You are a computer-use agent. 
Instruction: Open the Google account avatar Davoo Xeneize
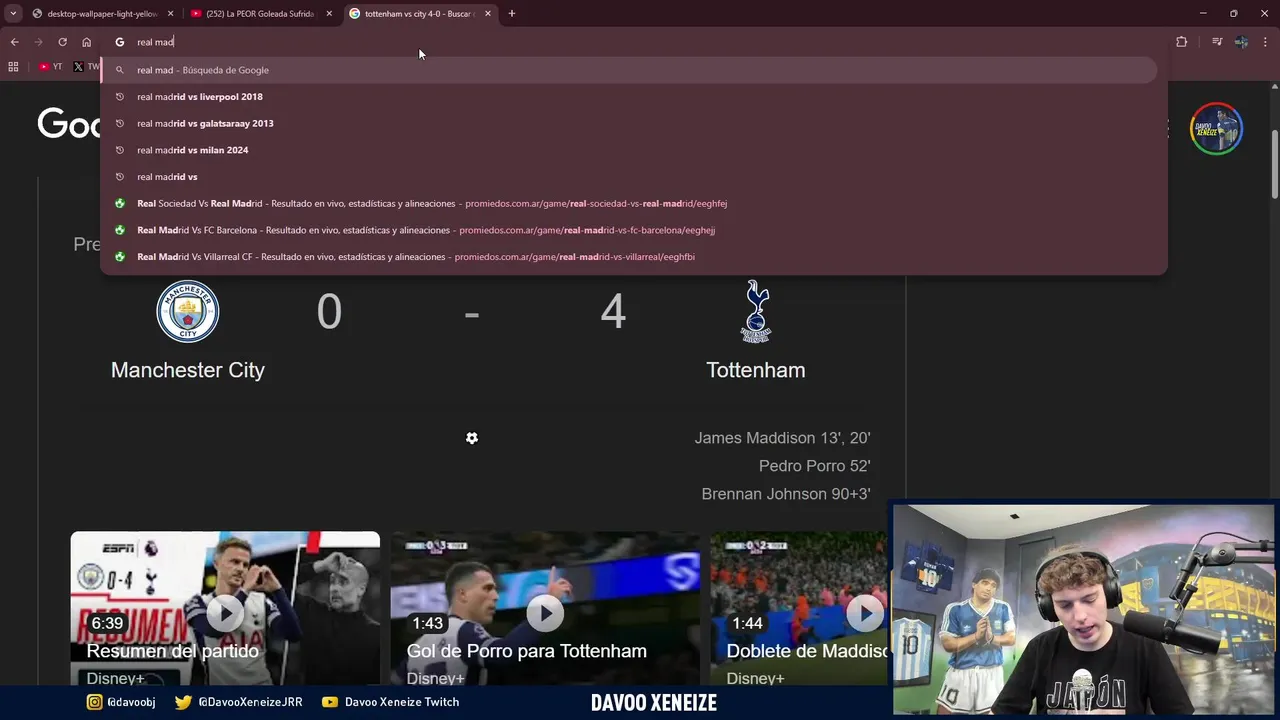1216,129
